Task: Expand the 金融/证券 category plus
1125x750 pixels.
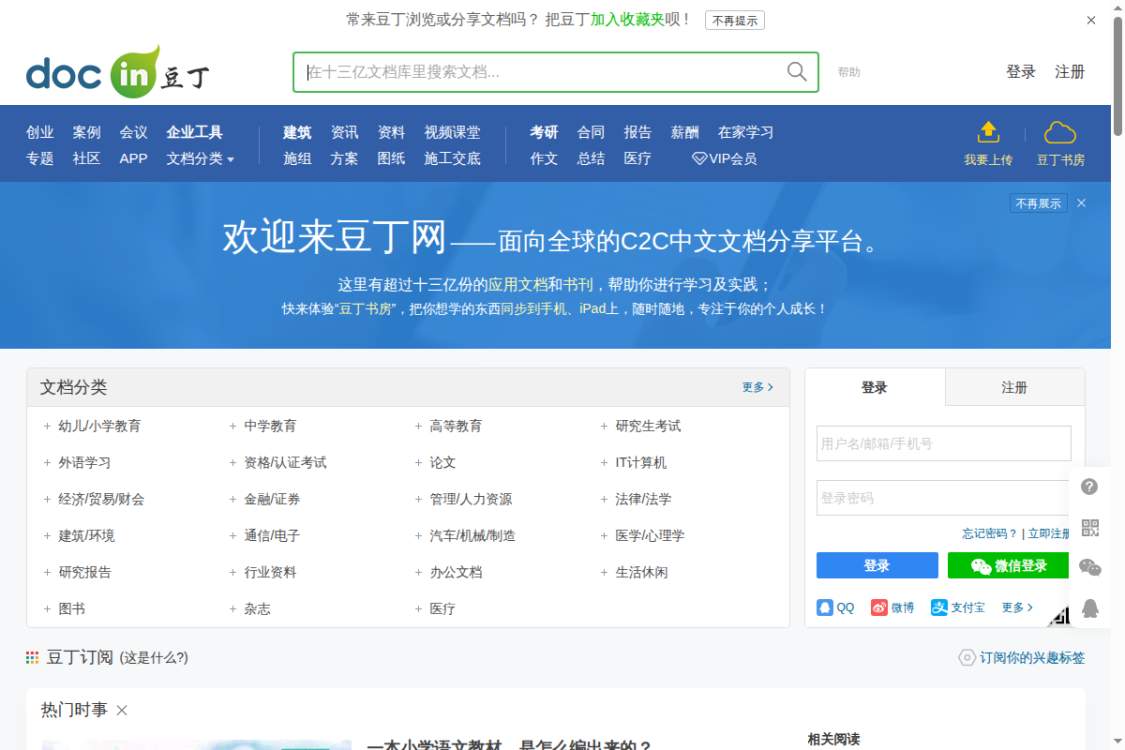Action: (x=232, y=500)
